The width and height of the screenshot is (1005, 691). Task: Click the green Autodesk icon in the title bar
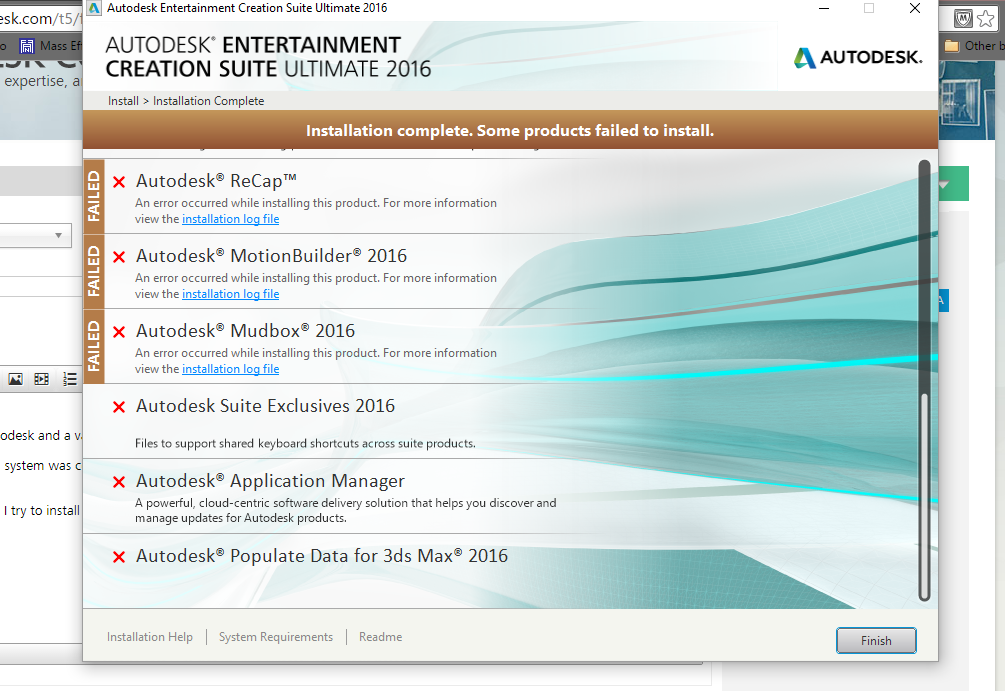[x=93, y=8]
